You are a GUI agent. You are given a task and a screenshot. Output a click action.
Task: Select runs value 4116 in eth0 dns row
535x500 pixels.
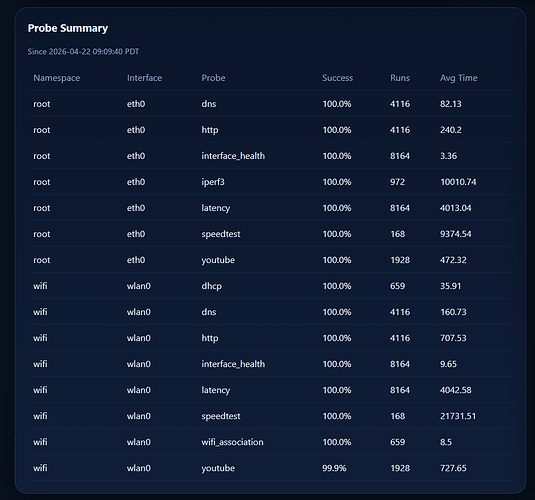coord(400,104)
